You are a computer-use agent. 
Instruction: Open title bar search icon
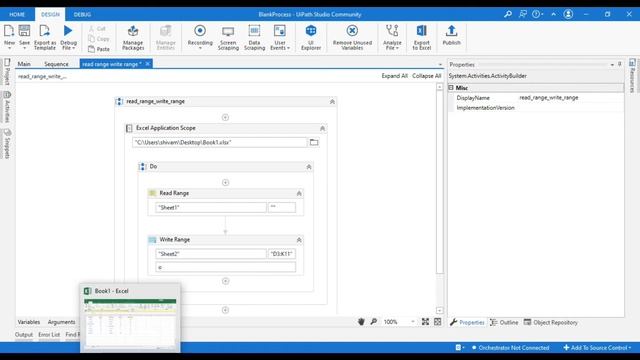[x=508, y=14]
